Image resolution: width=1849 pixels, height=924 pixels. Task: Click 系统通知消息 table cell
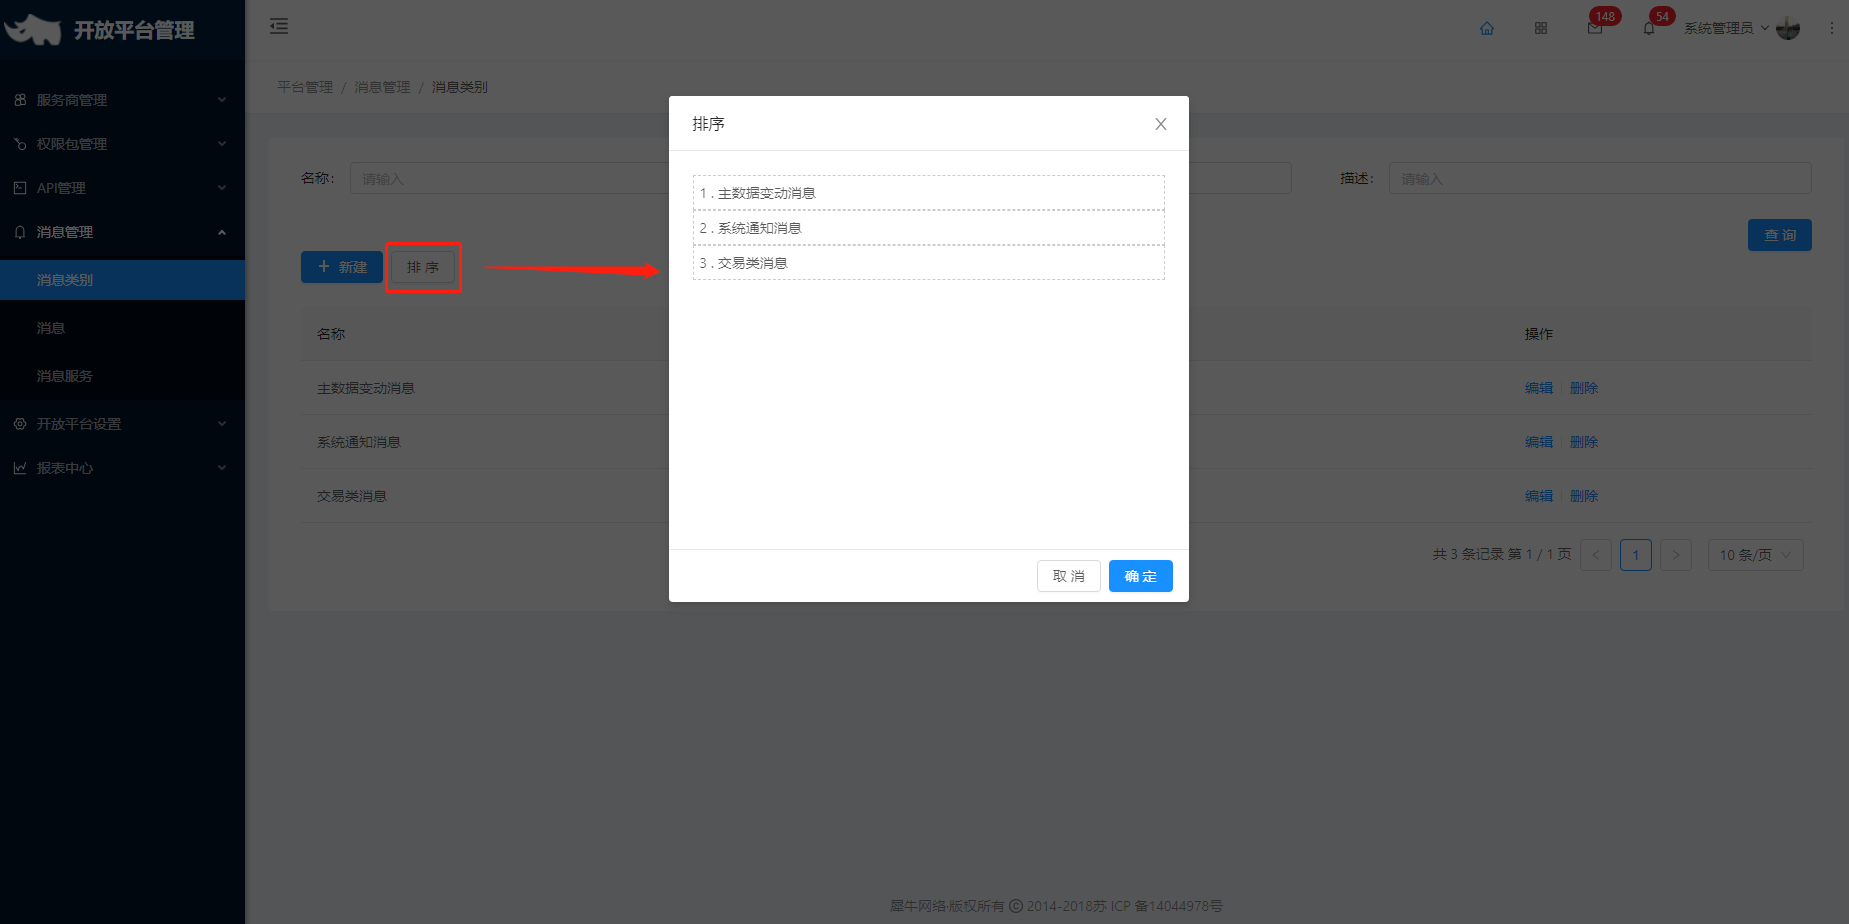359,442
